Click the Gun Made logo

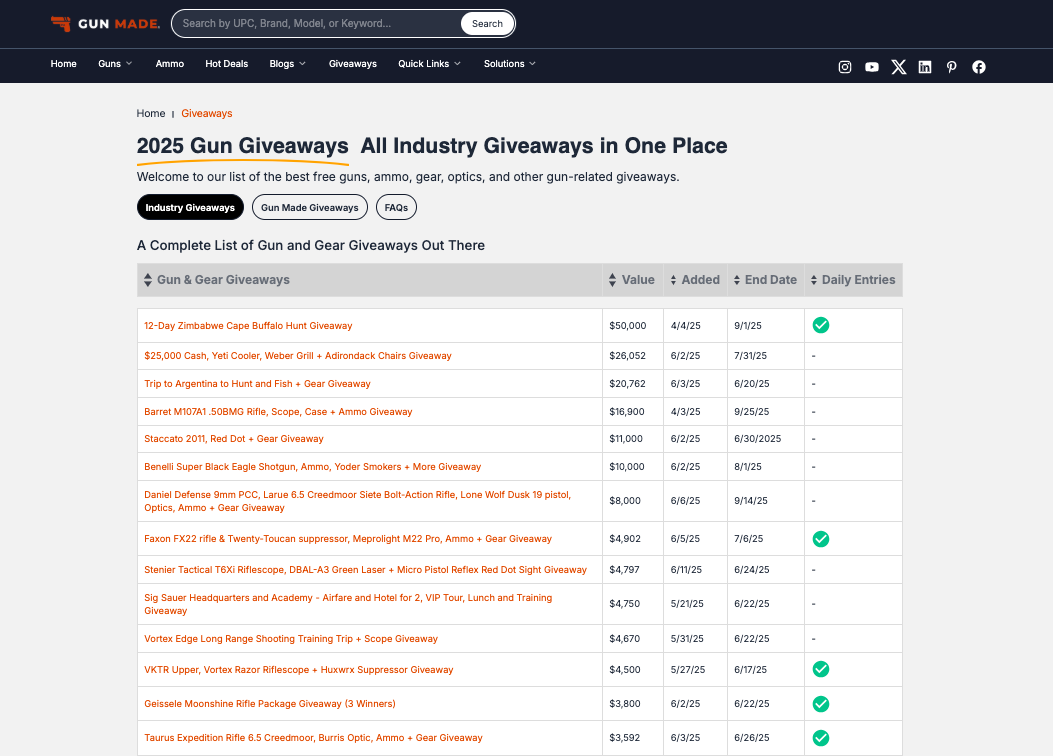[105, 23]
